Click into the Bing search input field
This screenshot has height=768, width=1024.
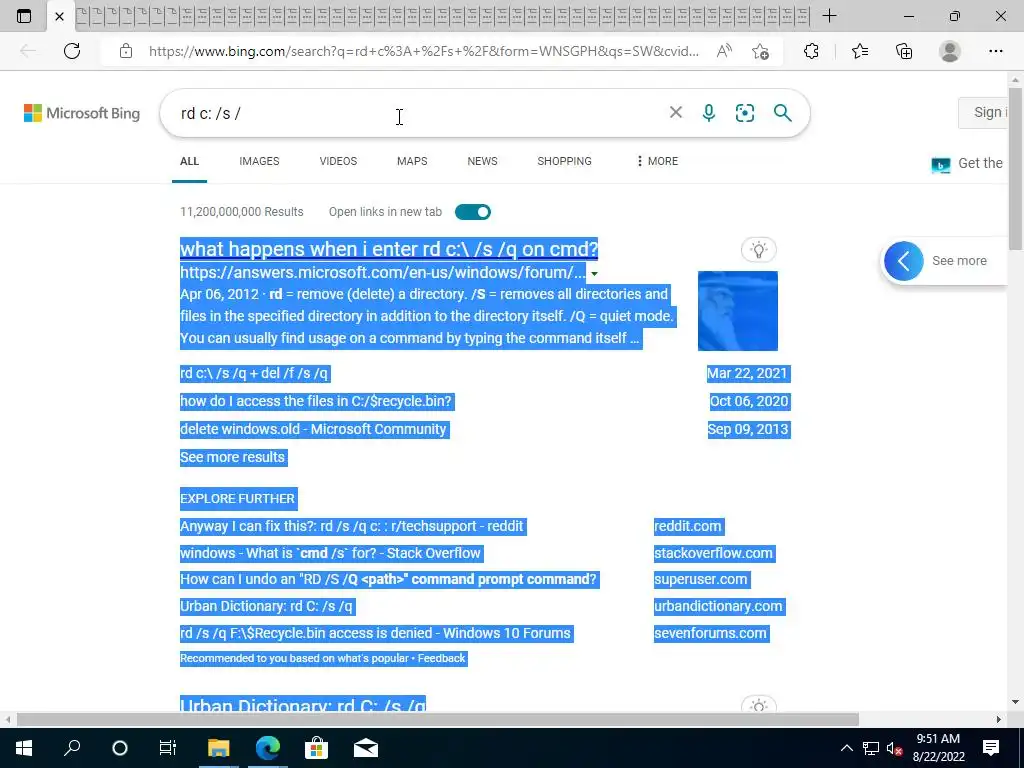[418, 113]
